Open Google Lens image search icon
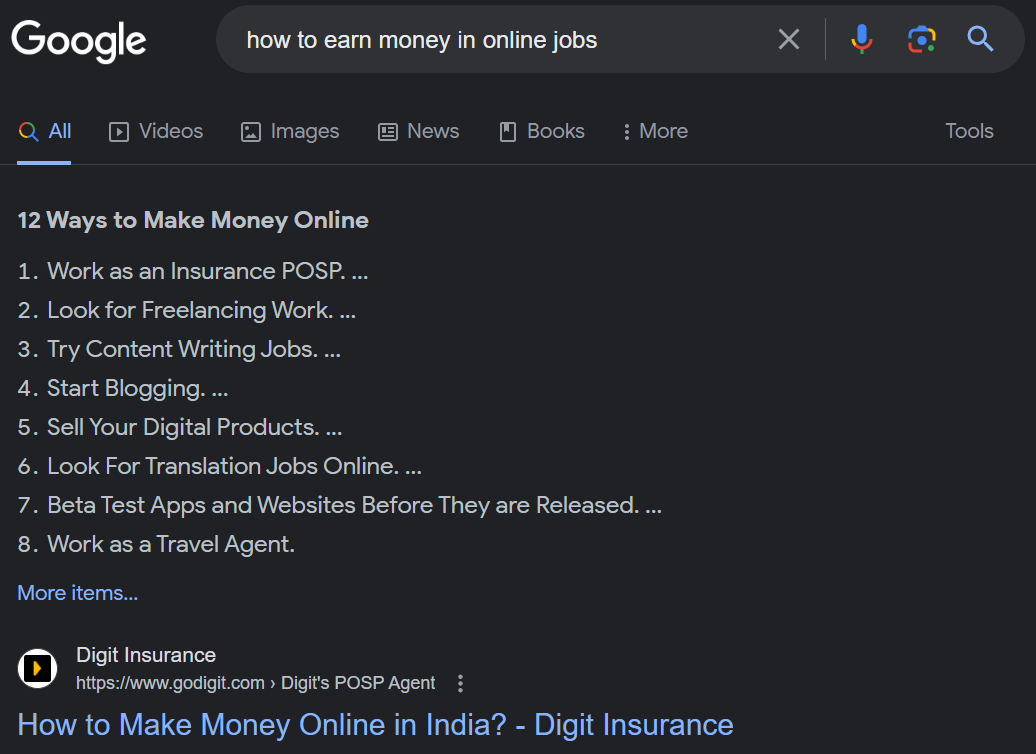This screenshot has width=1036, height=754. (x=922, y=40)
